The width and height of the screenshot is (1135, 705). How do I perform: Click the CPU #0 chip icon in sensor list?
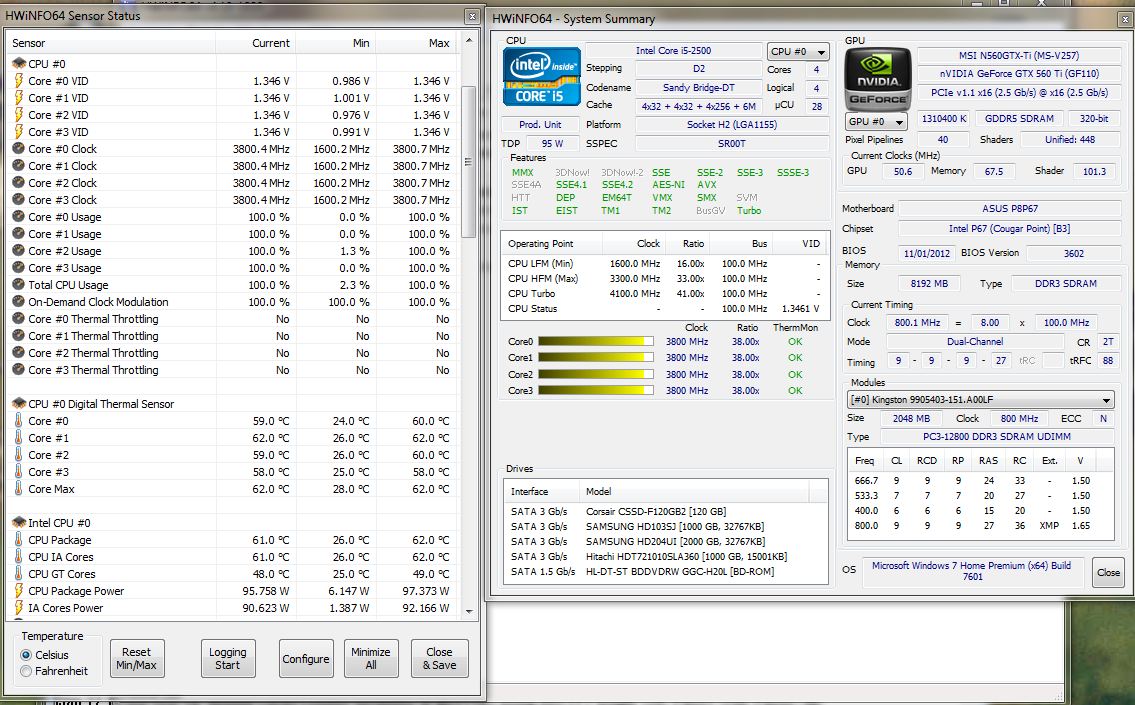tap(19, 64)
